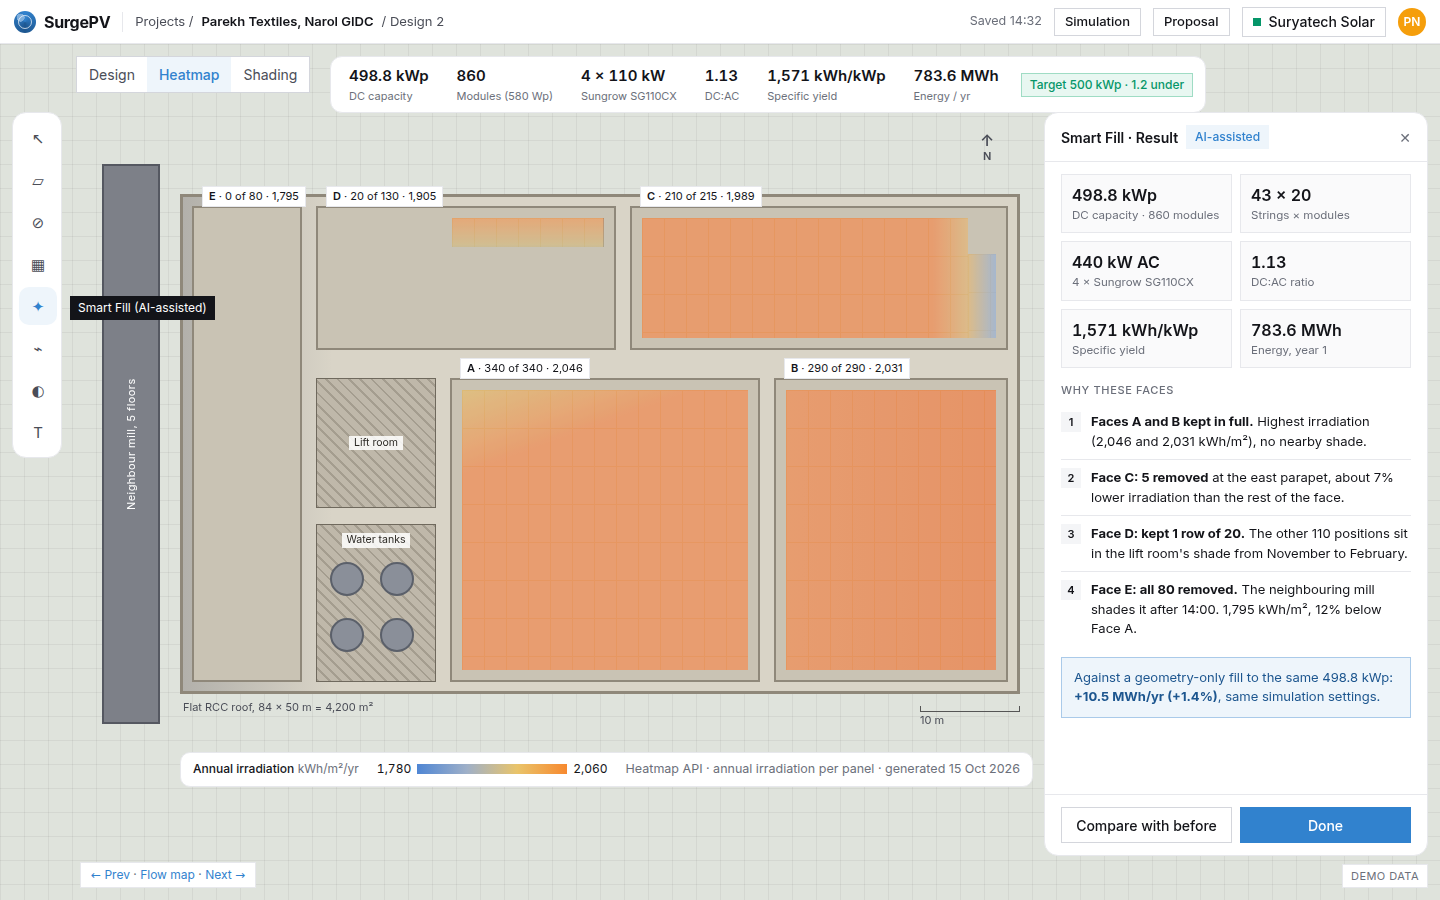
Task: Activate the Smart Fill sparkle tool
Action: (38, 307)
